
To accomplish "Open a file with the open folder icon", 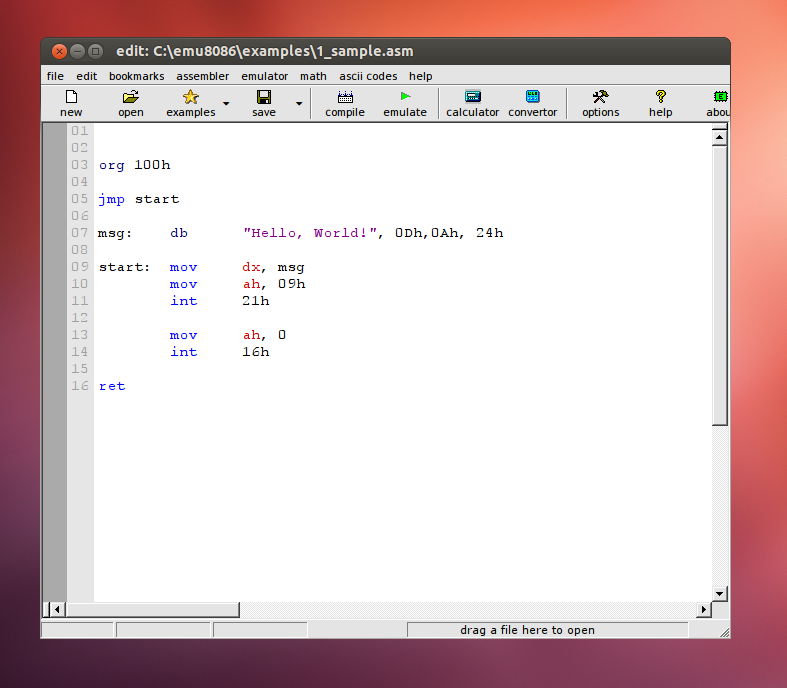I will 130,96.
